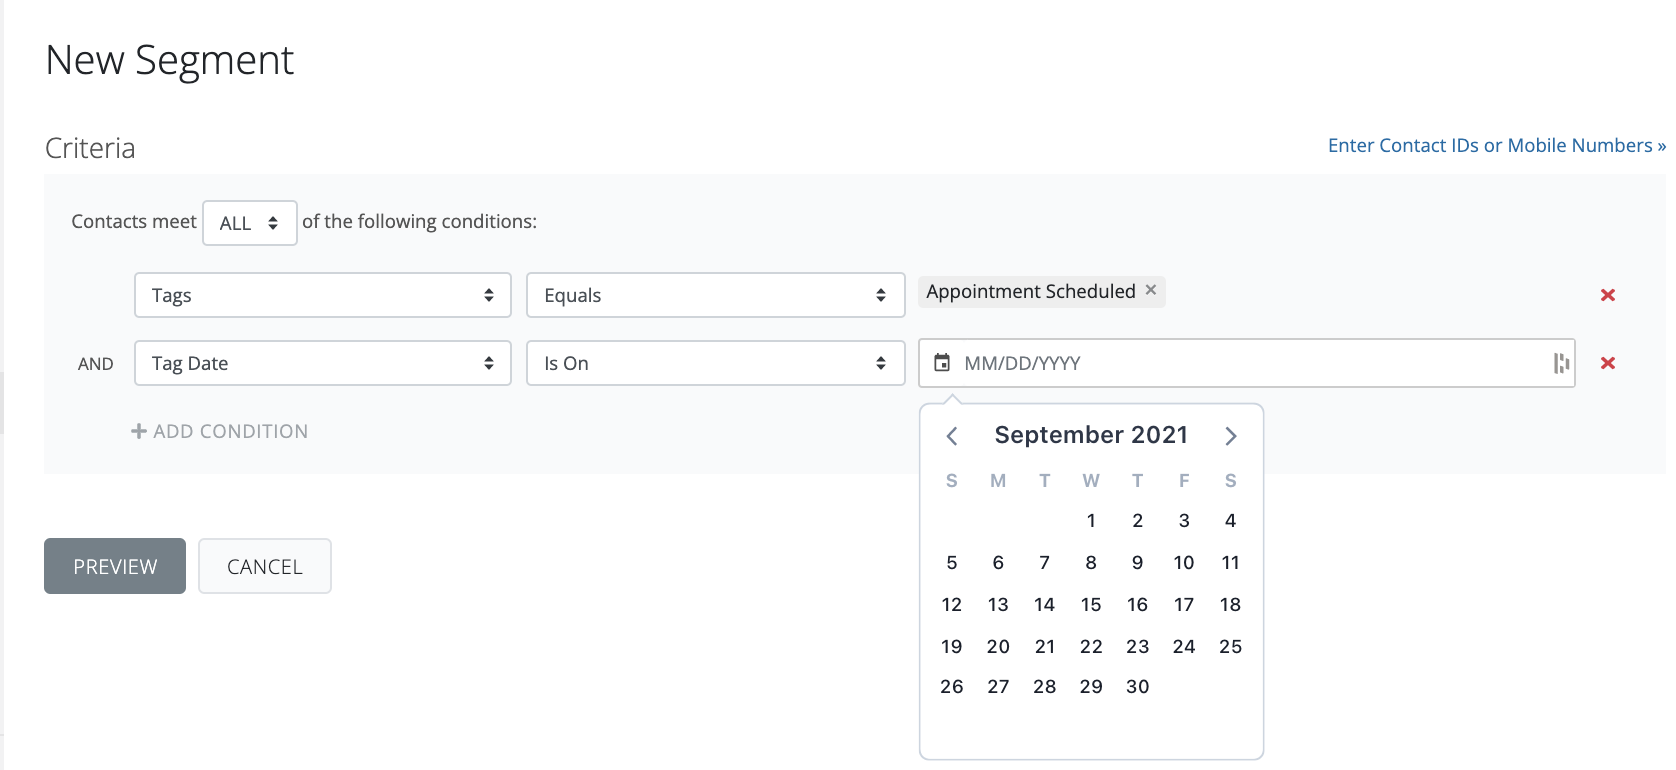Select September 15 in the calendar

coord(1091,605)
